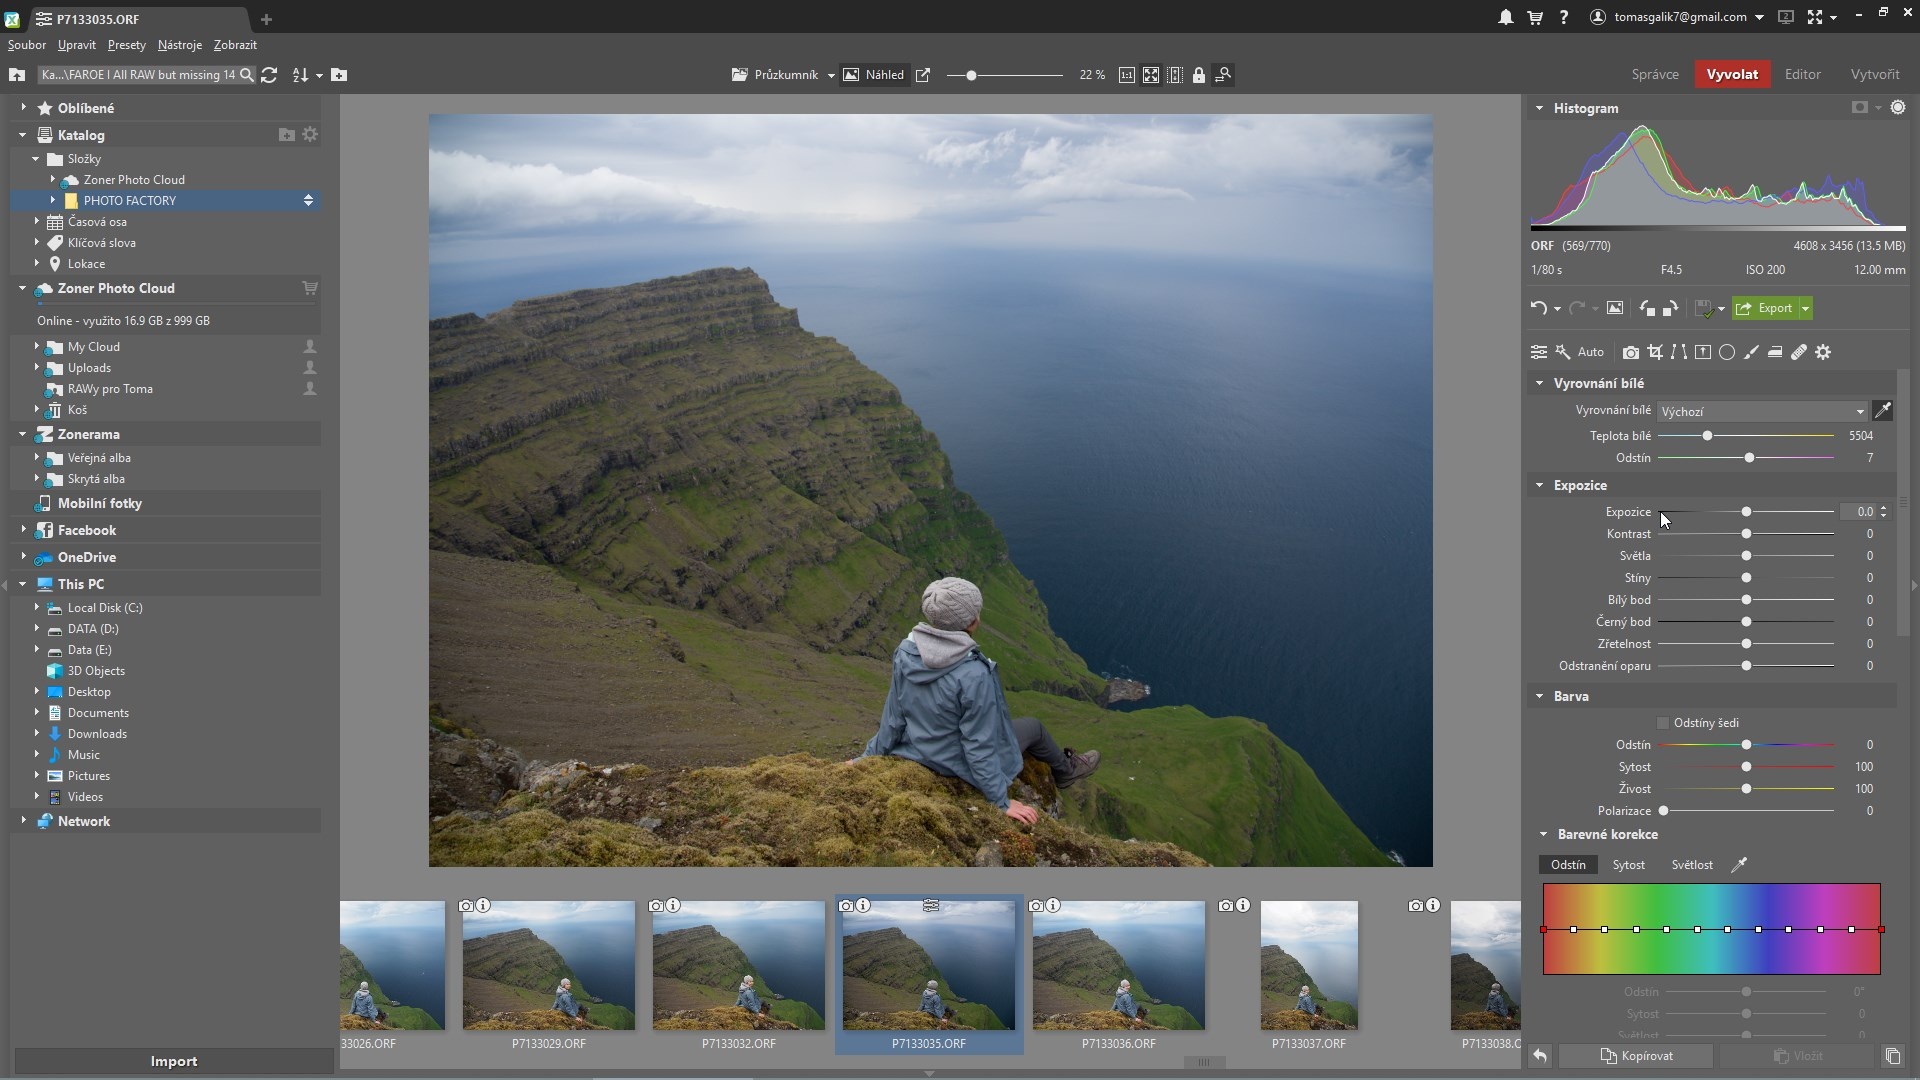This screenshot has width=1920, height=1080.
Task: Click the magic wand auto-enhance icon
Action: (x=1563, y=352)
